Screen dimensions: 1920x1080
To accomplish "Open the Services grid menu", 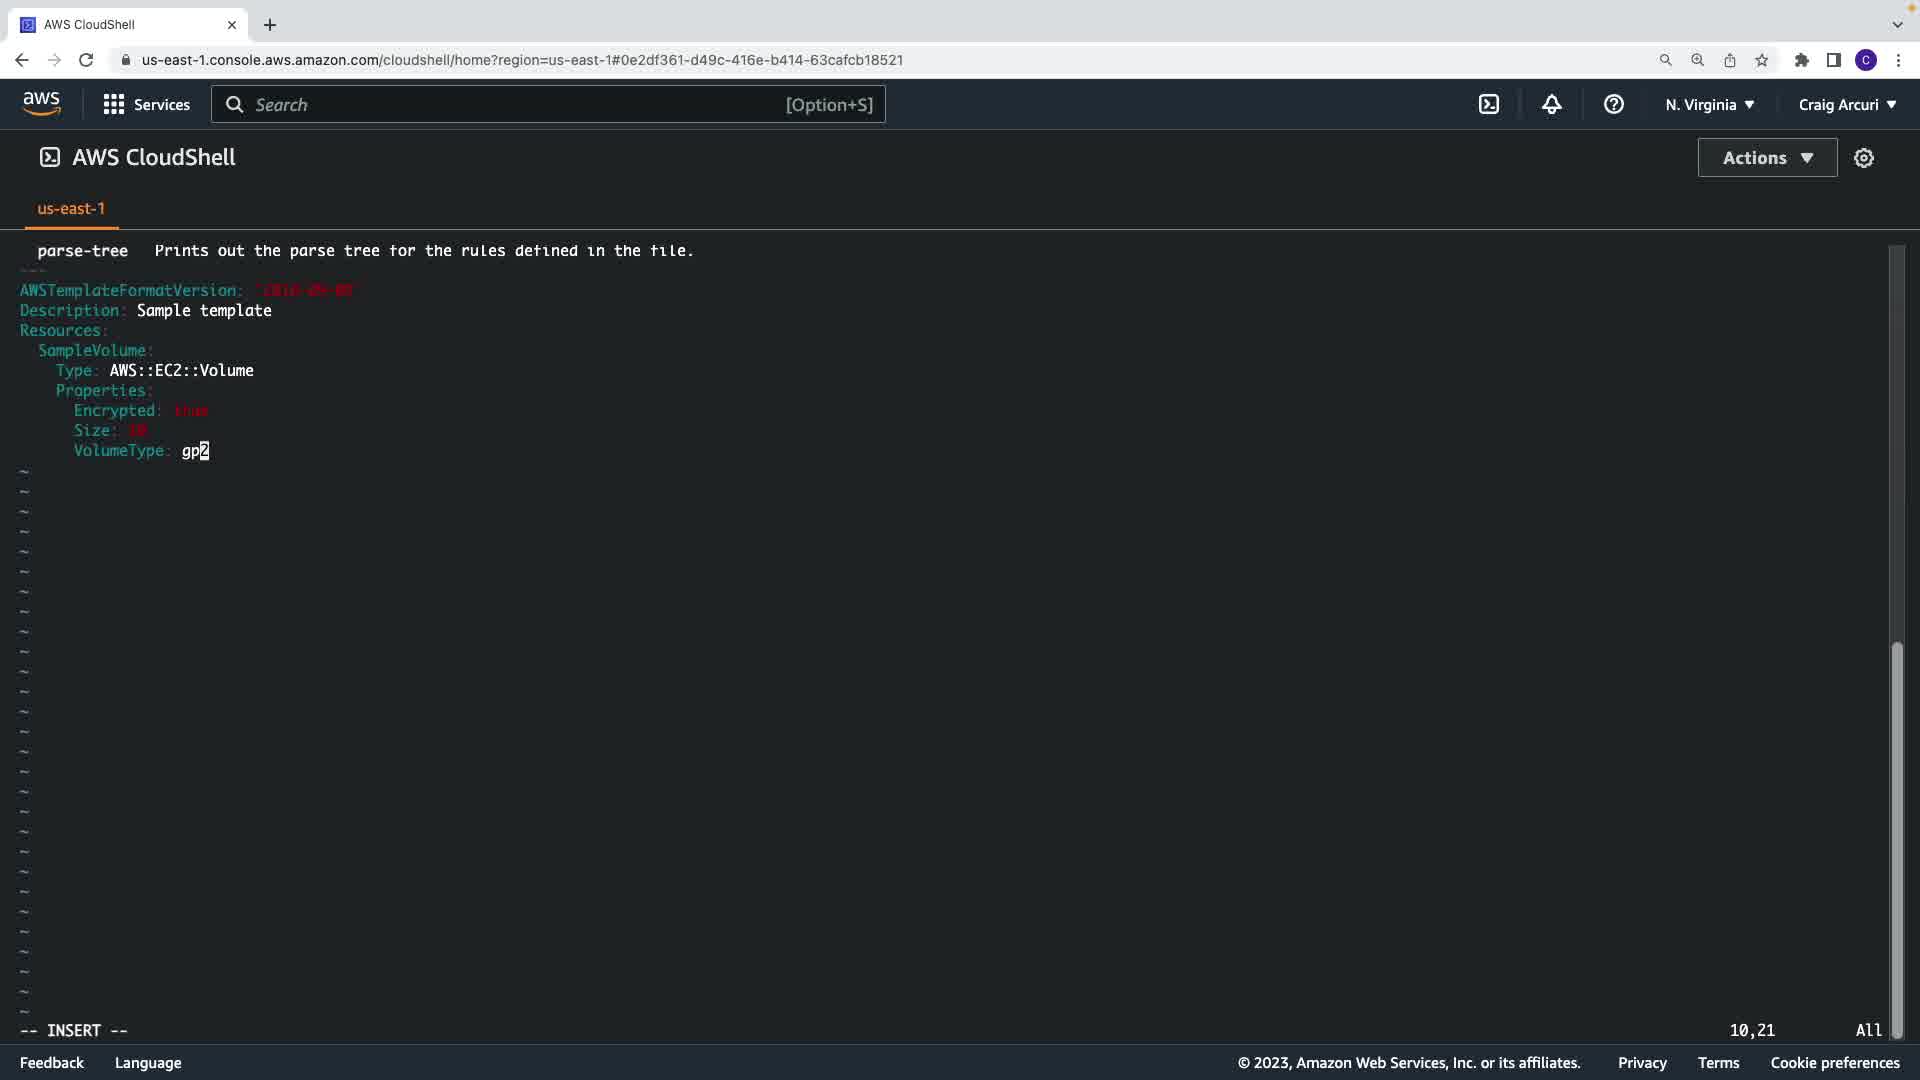I will pos(146,104).
